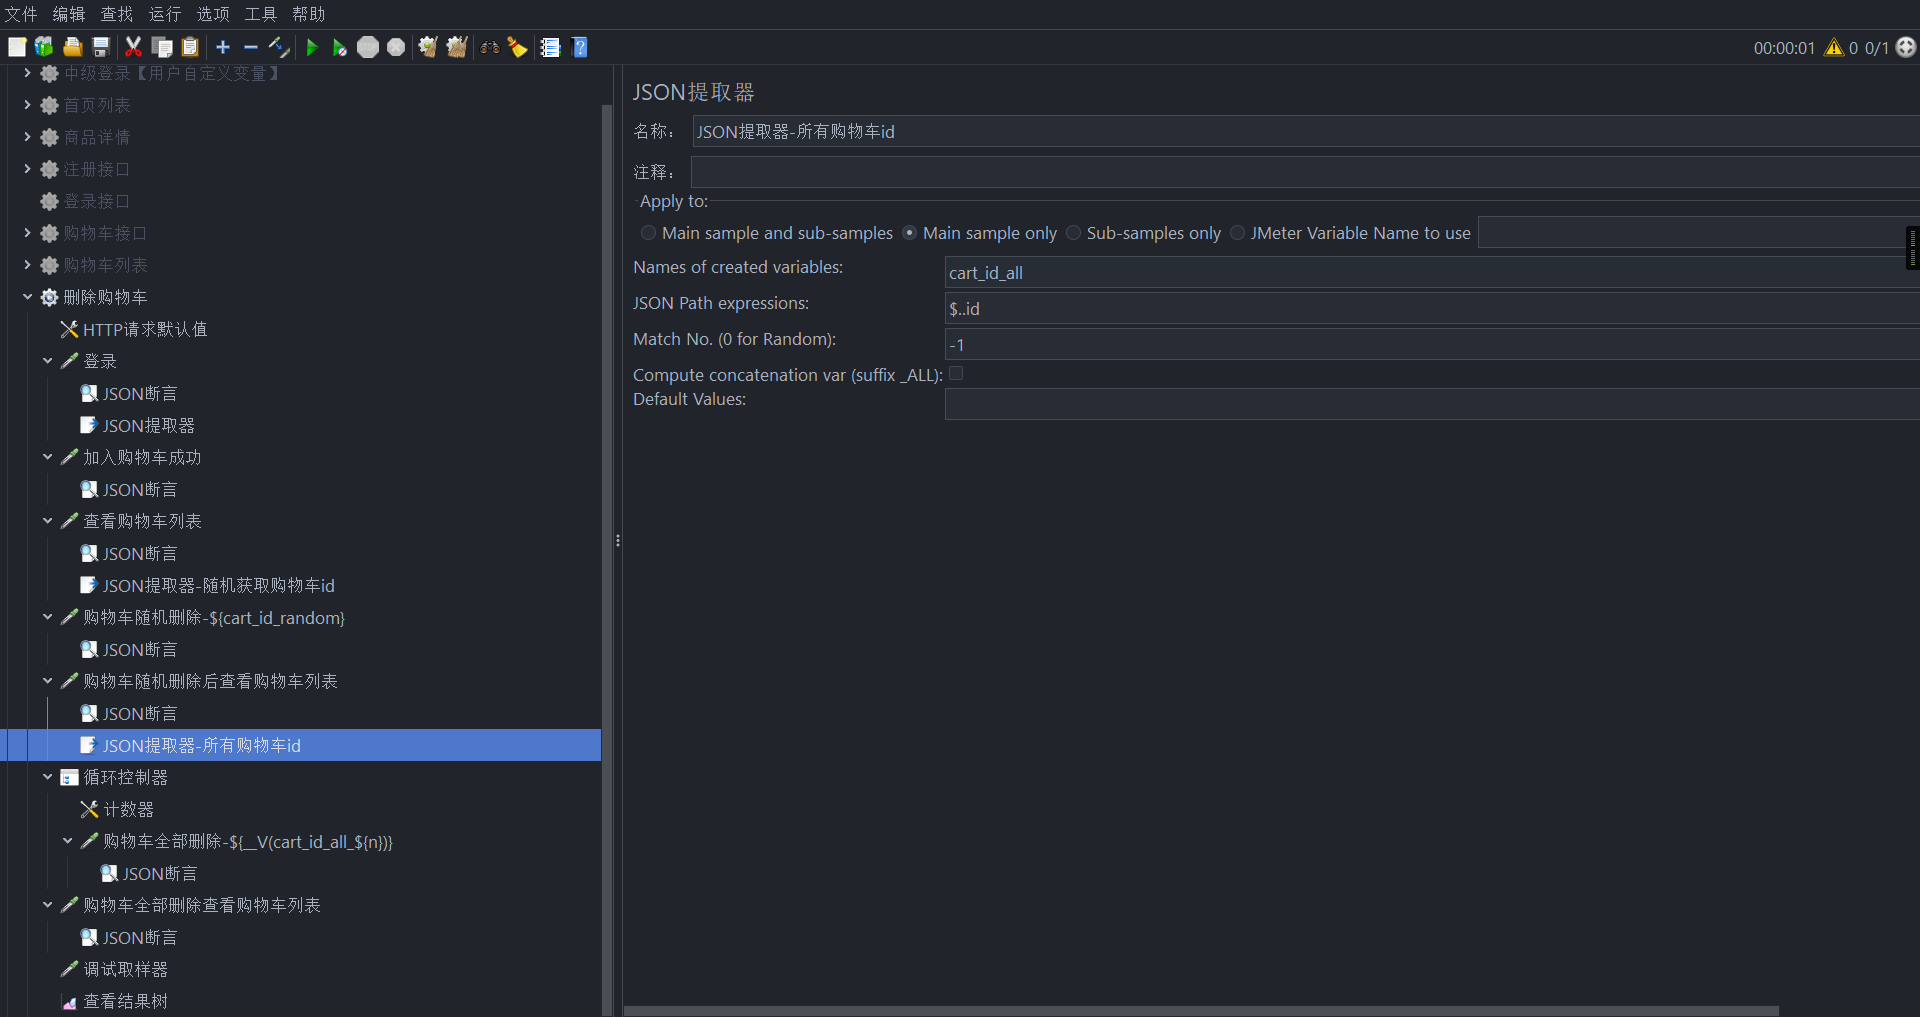This screenshot has height=1017, width=1920.
Task: Select JSON提取器-随机获取购物车id element
Action: [x=218, y=585]
